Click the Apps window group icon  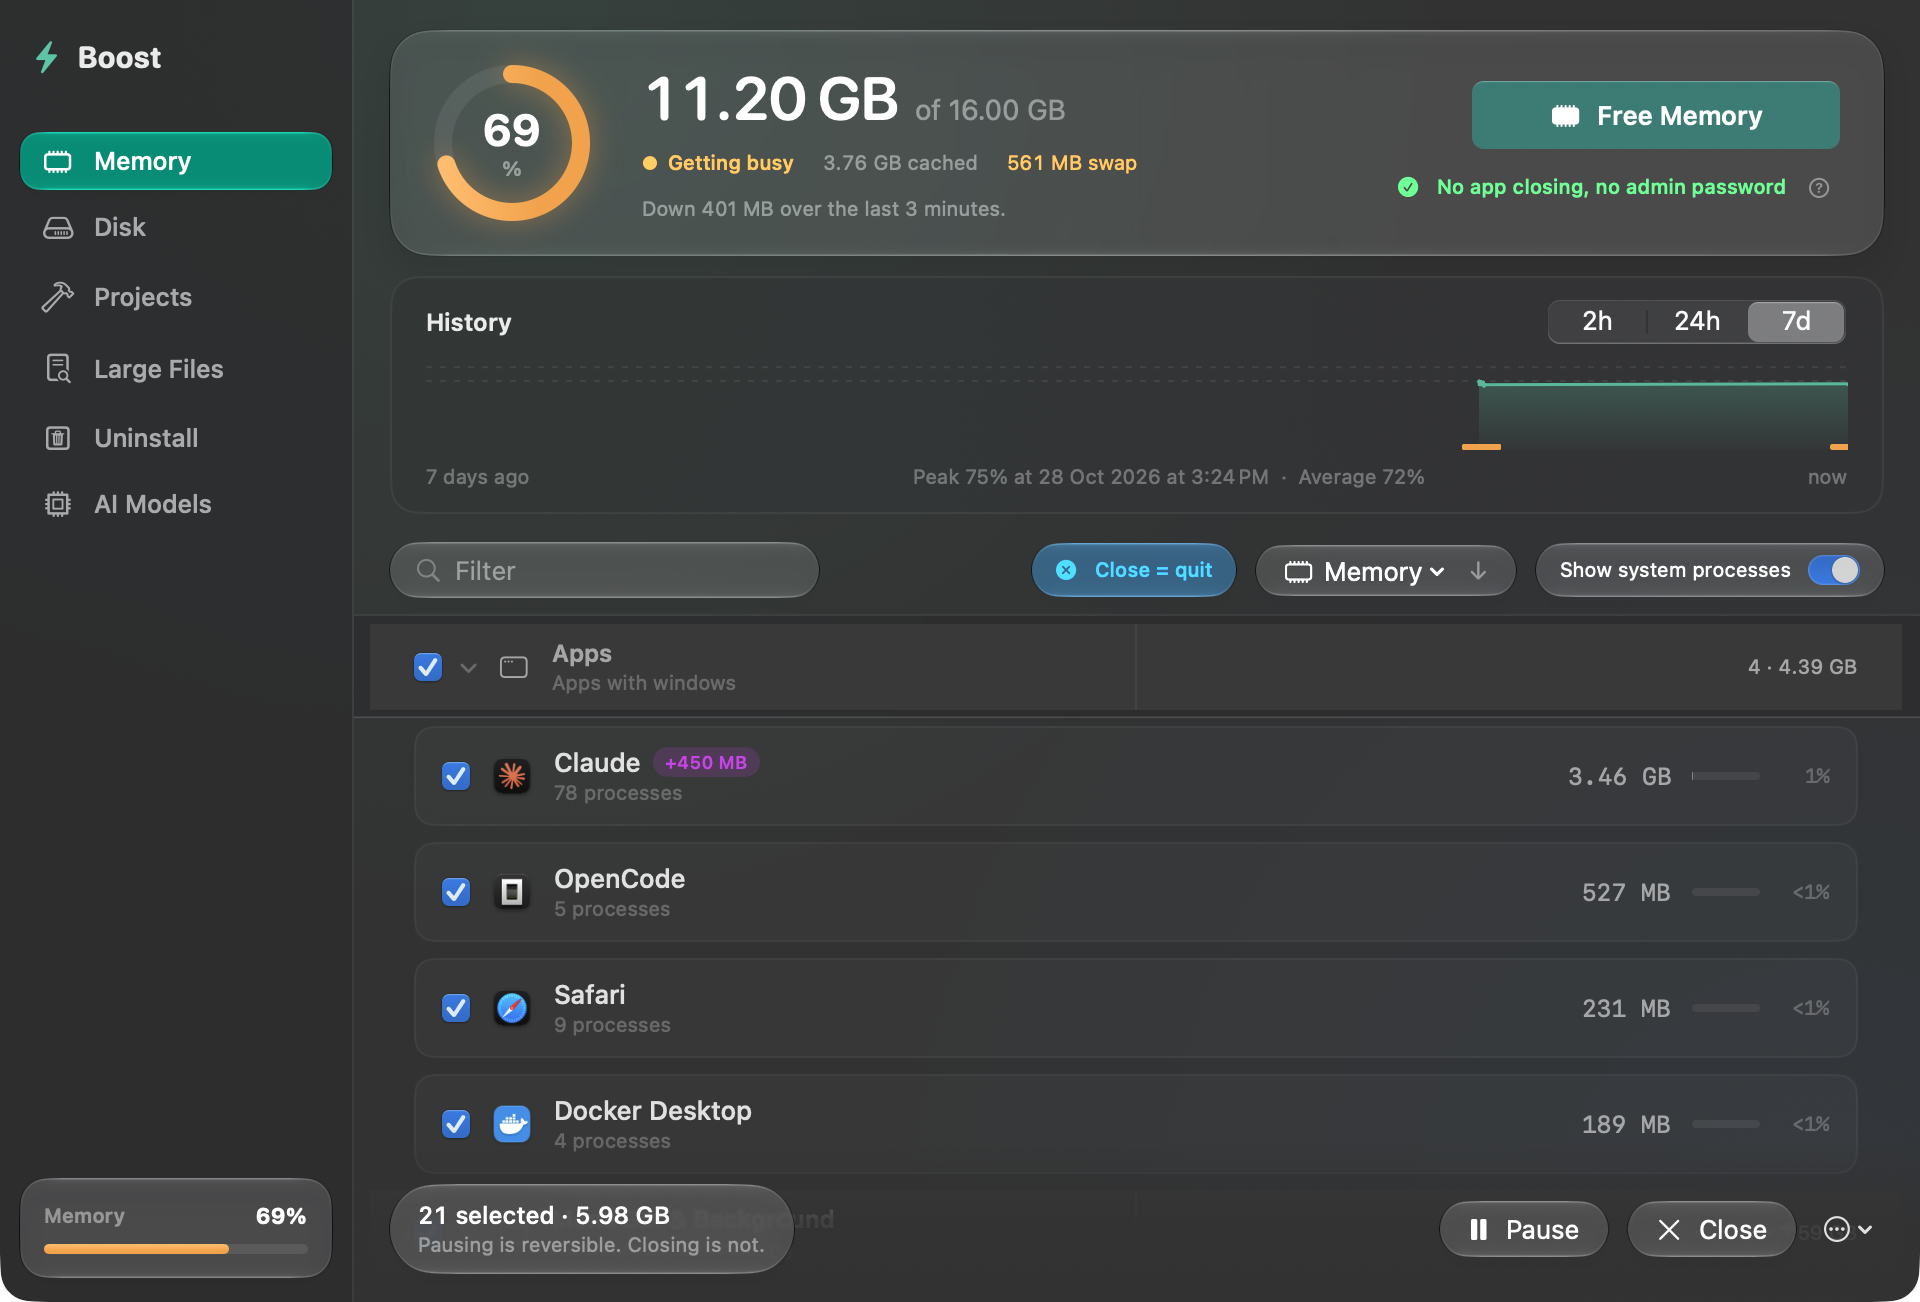514,667
